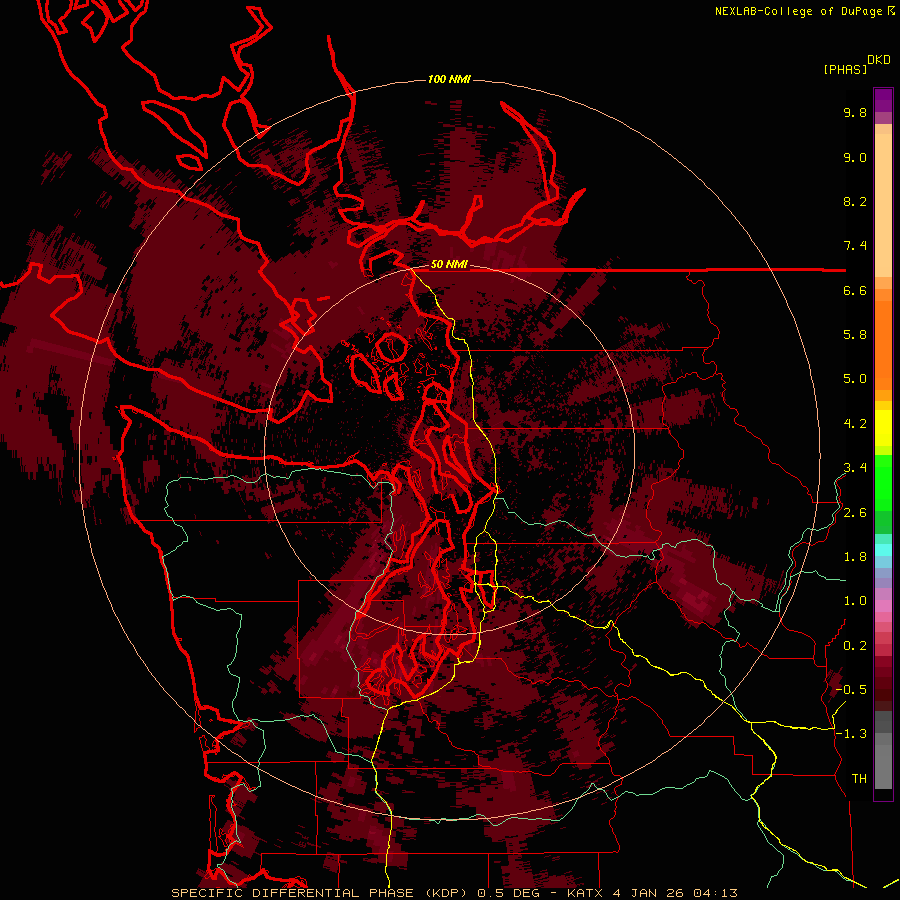Image resolution: width=900 pixels, height=900 pixels.
Task: Click the 5.8 value on the color scale
Action: (x=855, y=335)
